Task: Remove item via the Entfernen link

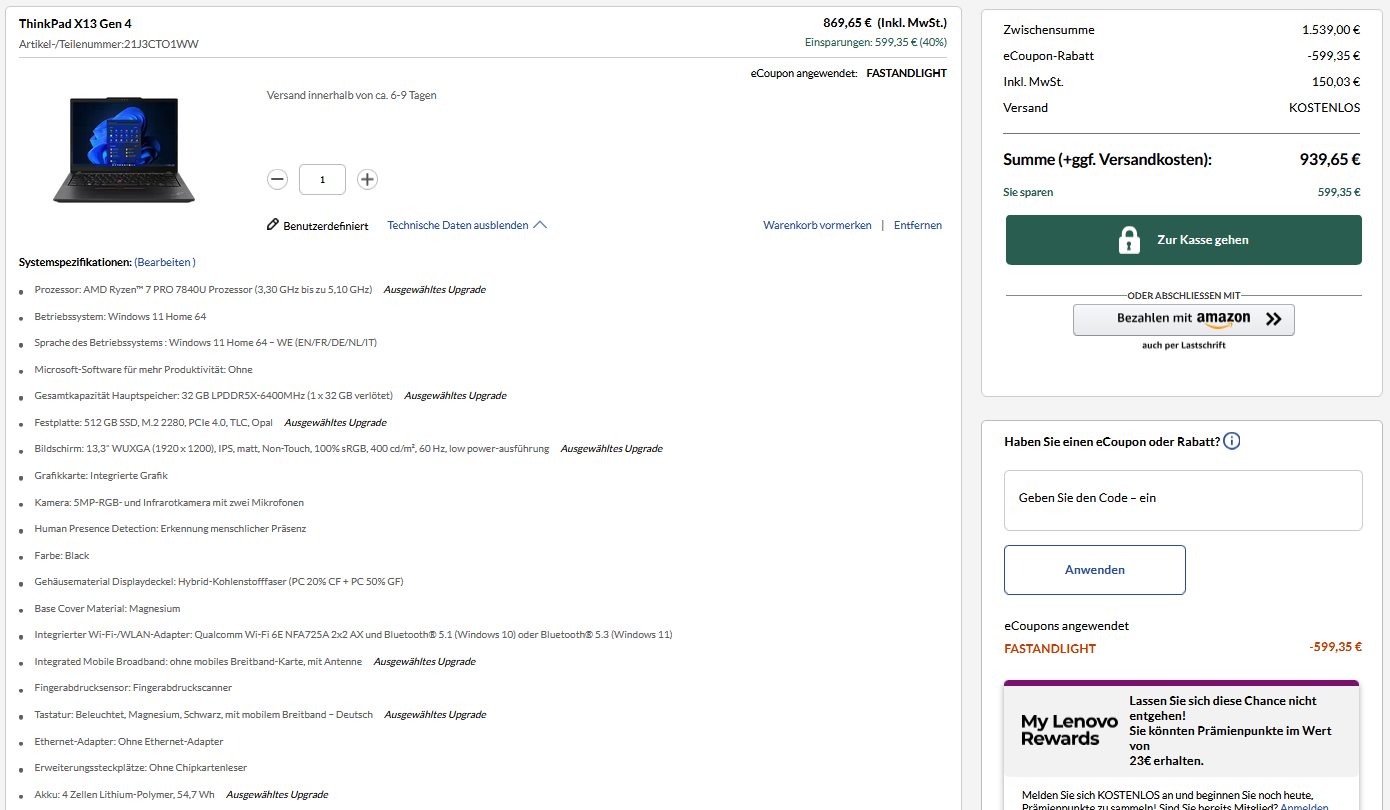Action: tap(917, 225)
